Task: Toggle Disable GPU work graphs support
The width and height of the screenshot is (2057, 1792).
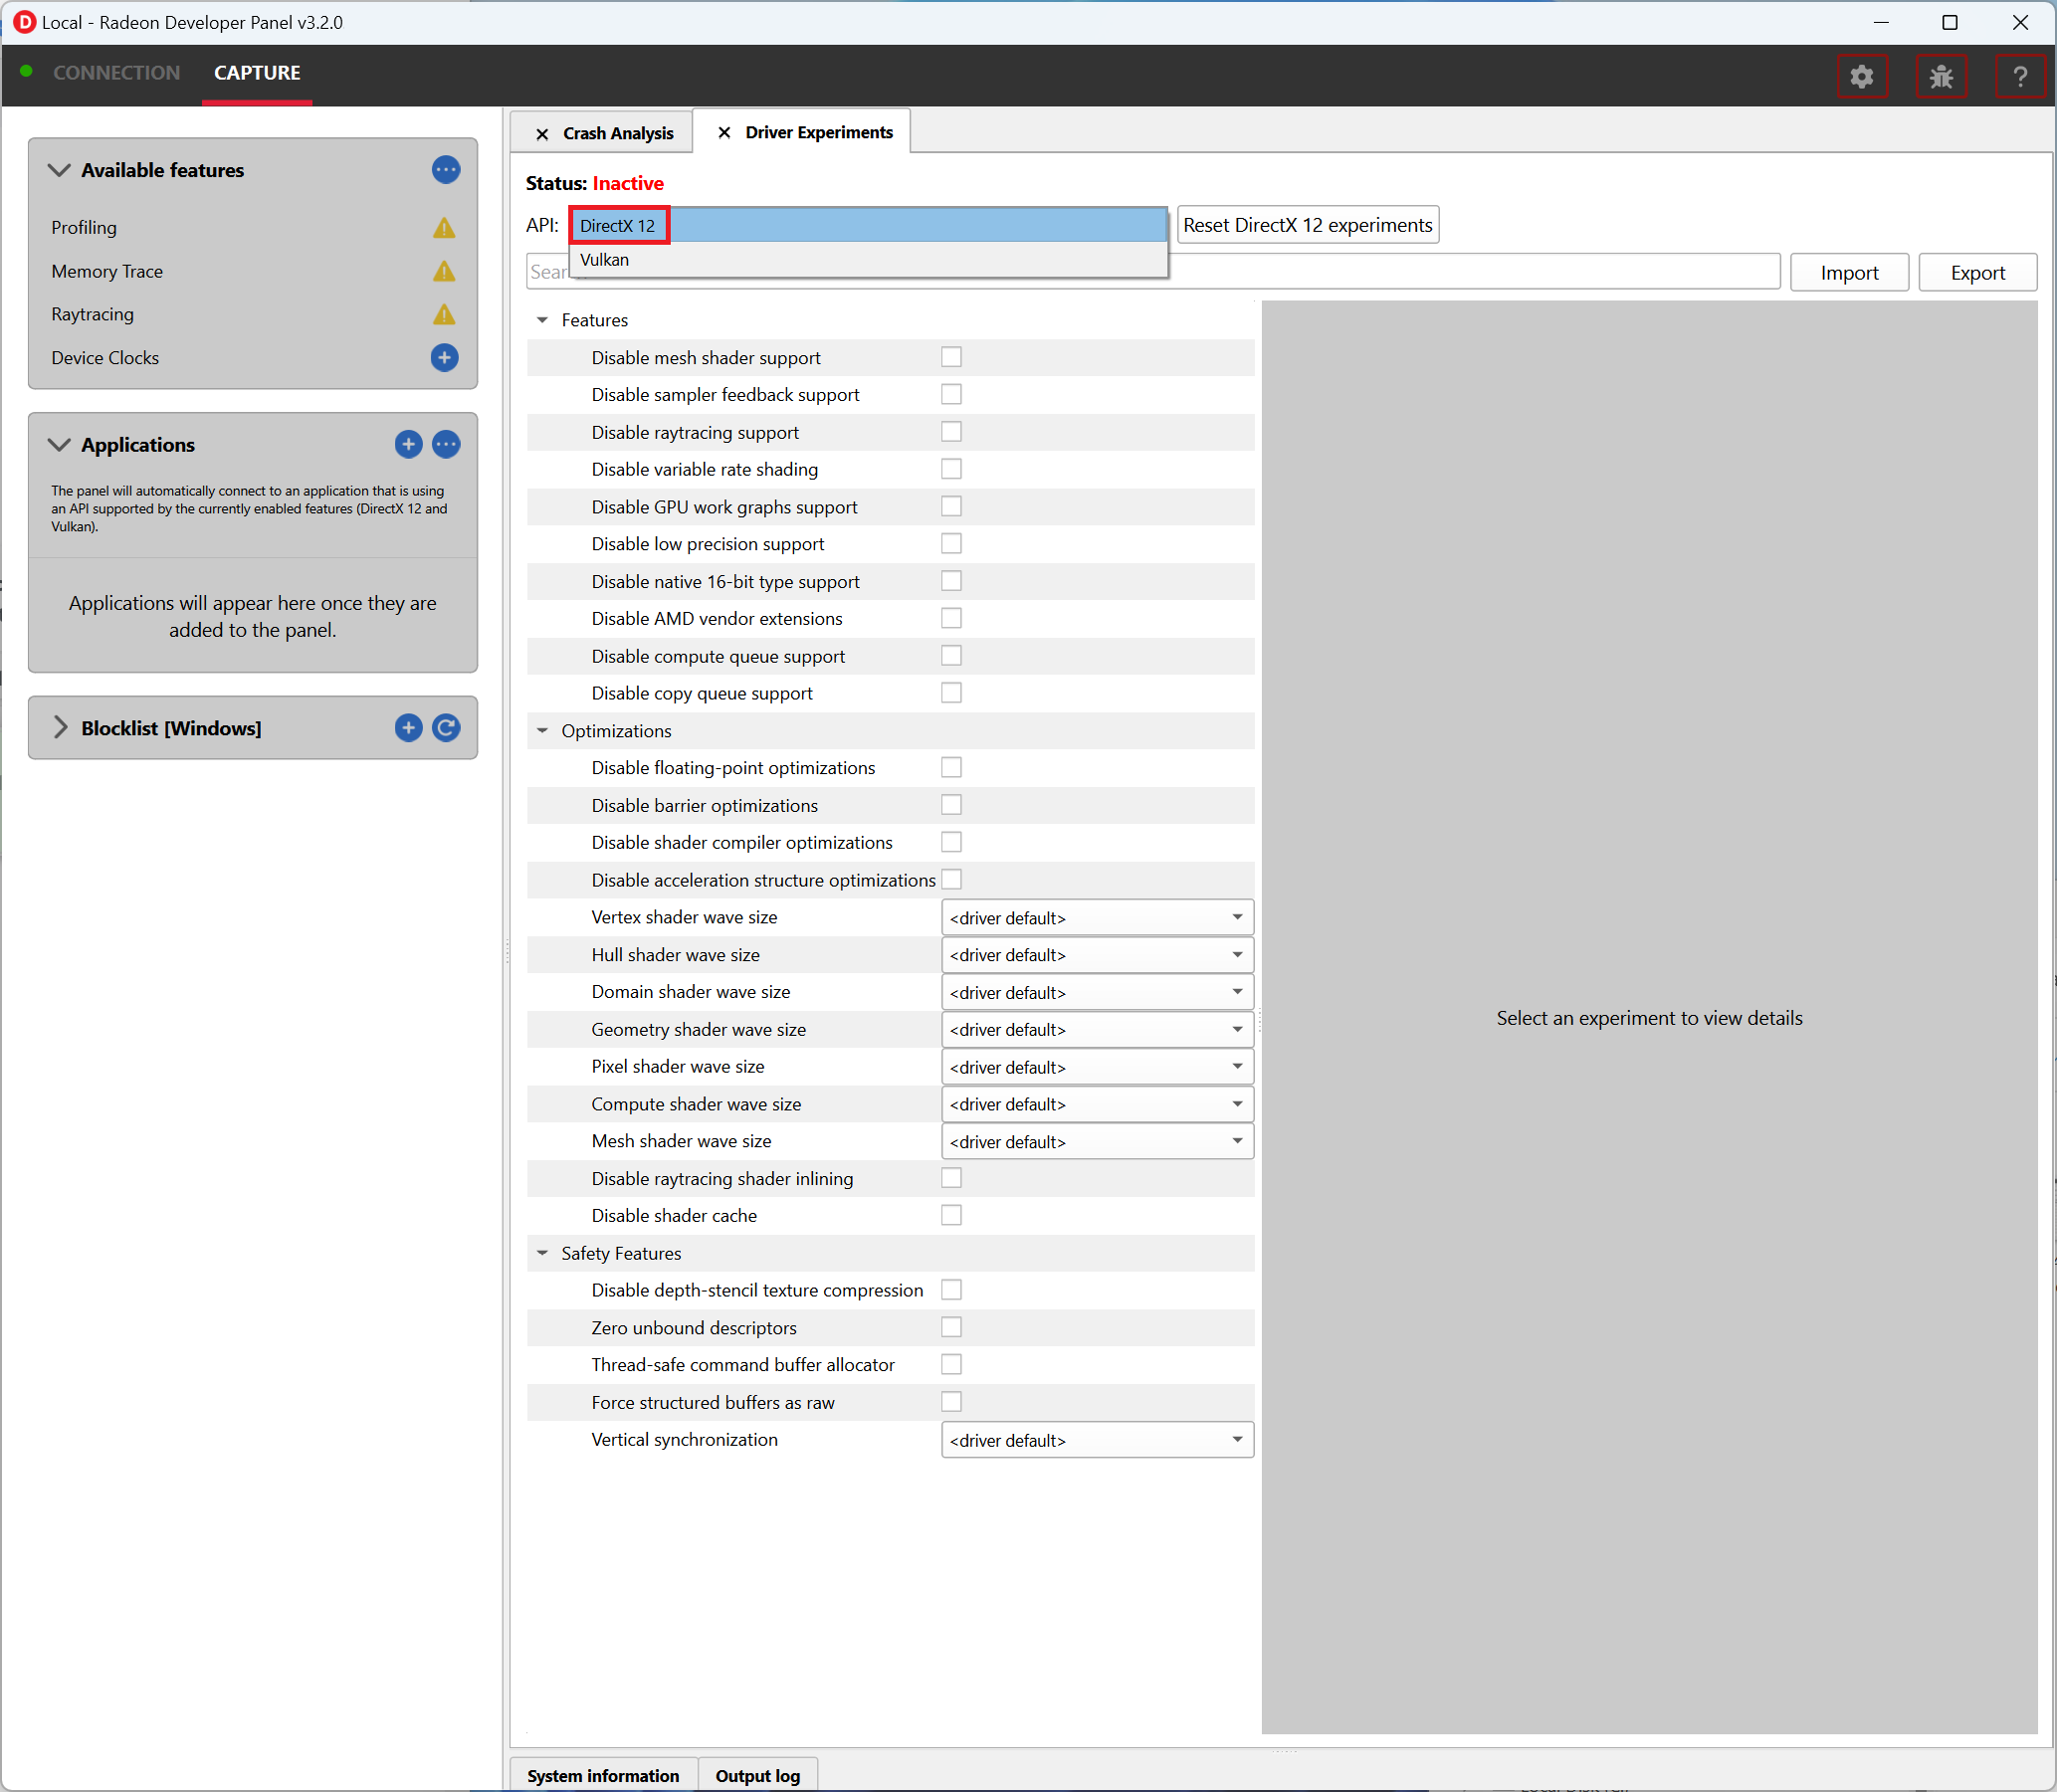Action: 951,506
